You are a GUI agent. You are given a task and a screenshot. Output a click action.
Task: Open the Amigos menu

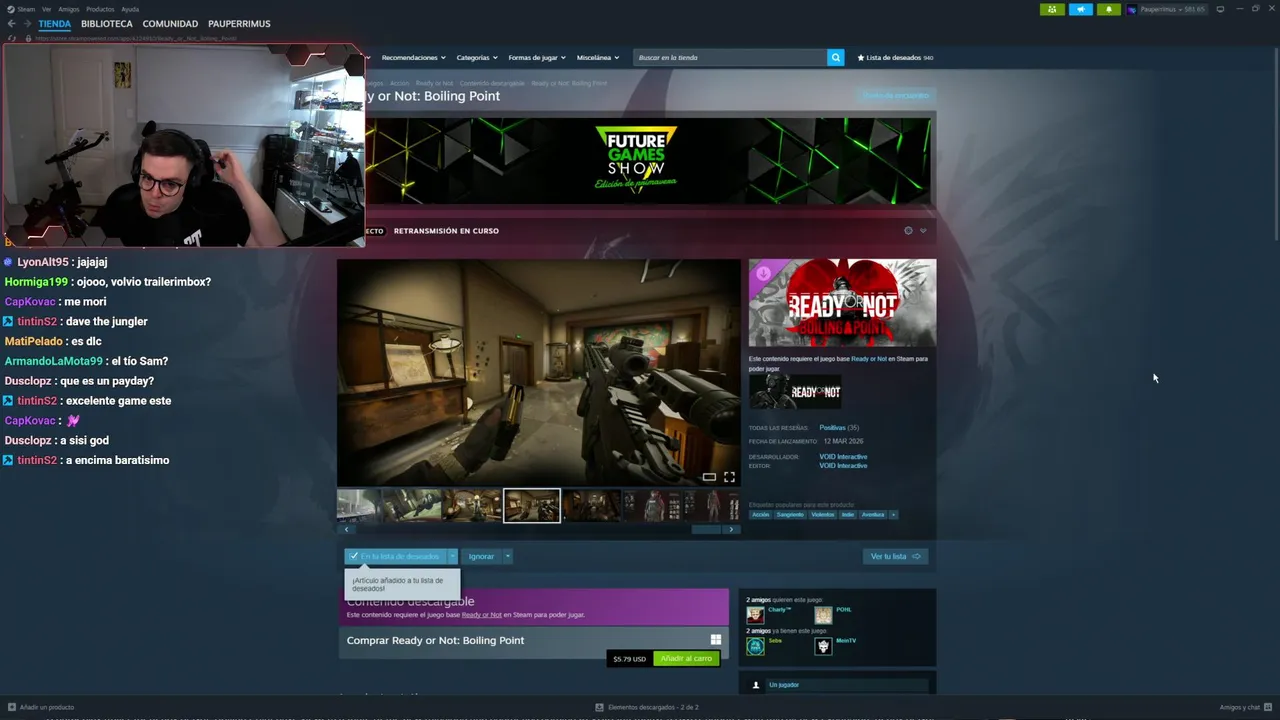click(69, 9)
